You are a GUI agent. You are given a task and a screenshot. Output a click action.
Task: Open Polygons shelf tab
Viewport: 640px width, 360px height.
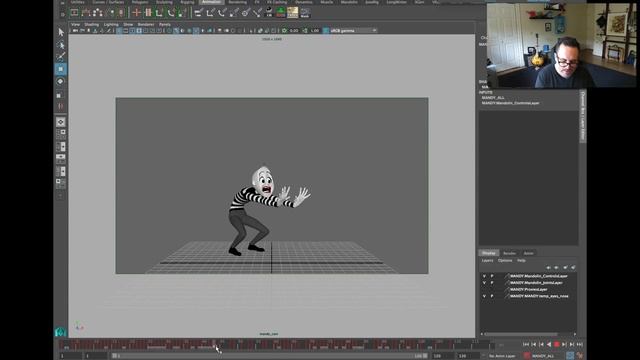pyautogui.click(x=140, y=2)
